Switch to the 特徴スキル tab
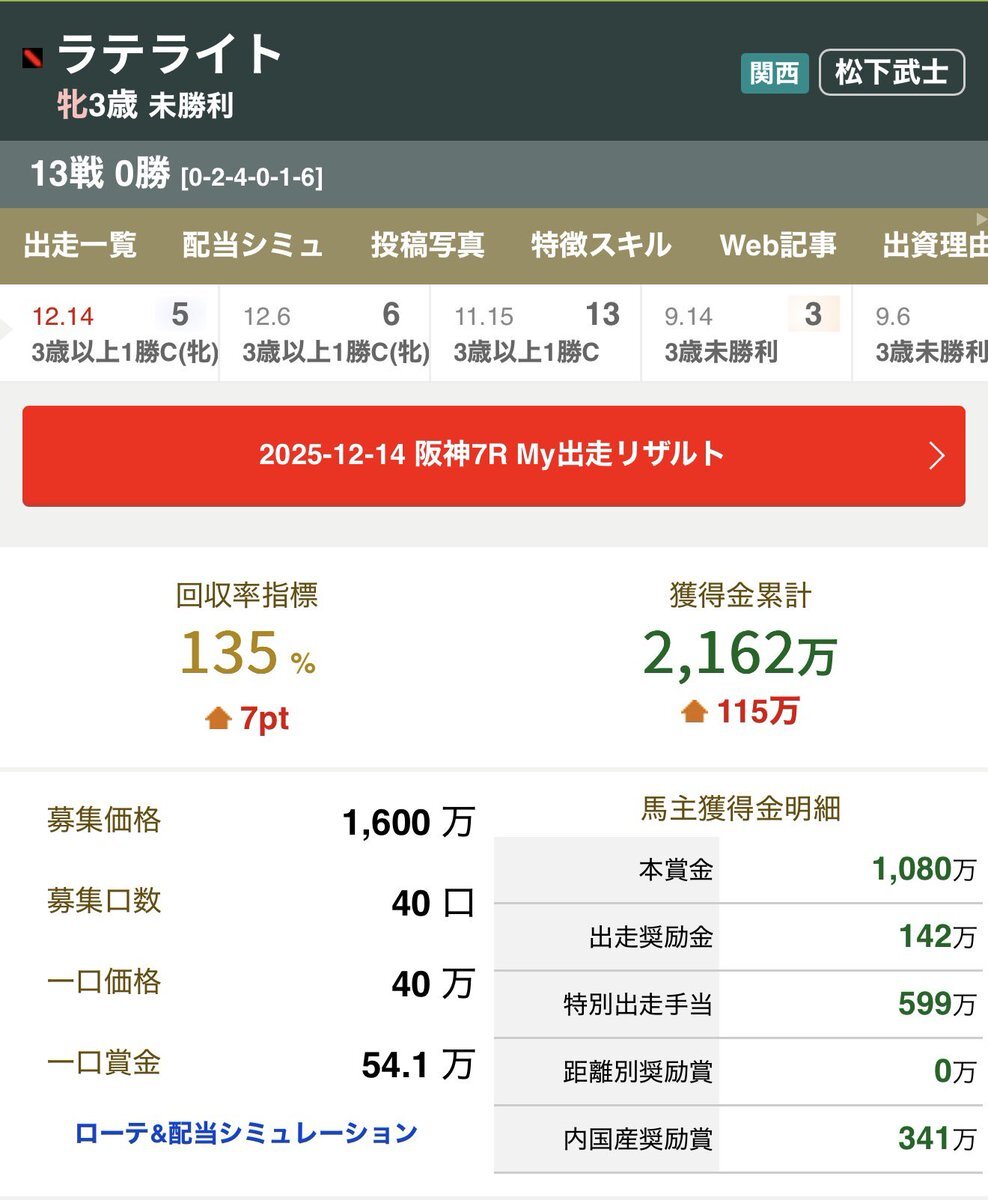 click(602, 245)
